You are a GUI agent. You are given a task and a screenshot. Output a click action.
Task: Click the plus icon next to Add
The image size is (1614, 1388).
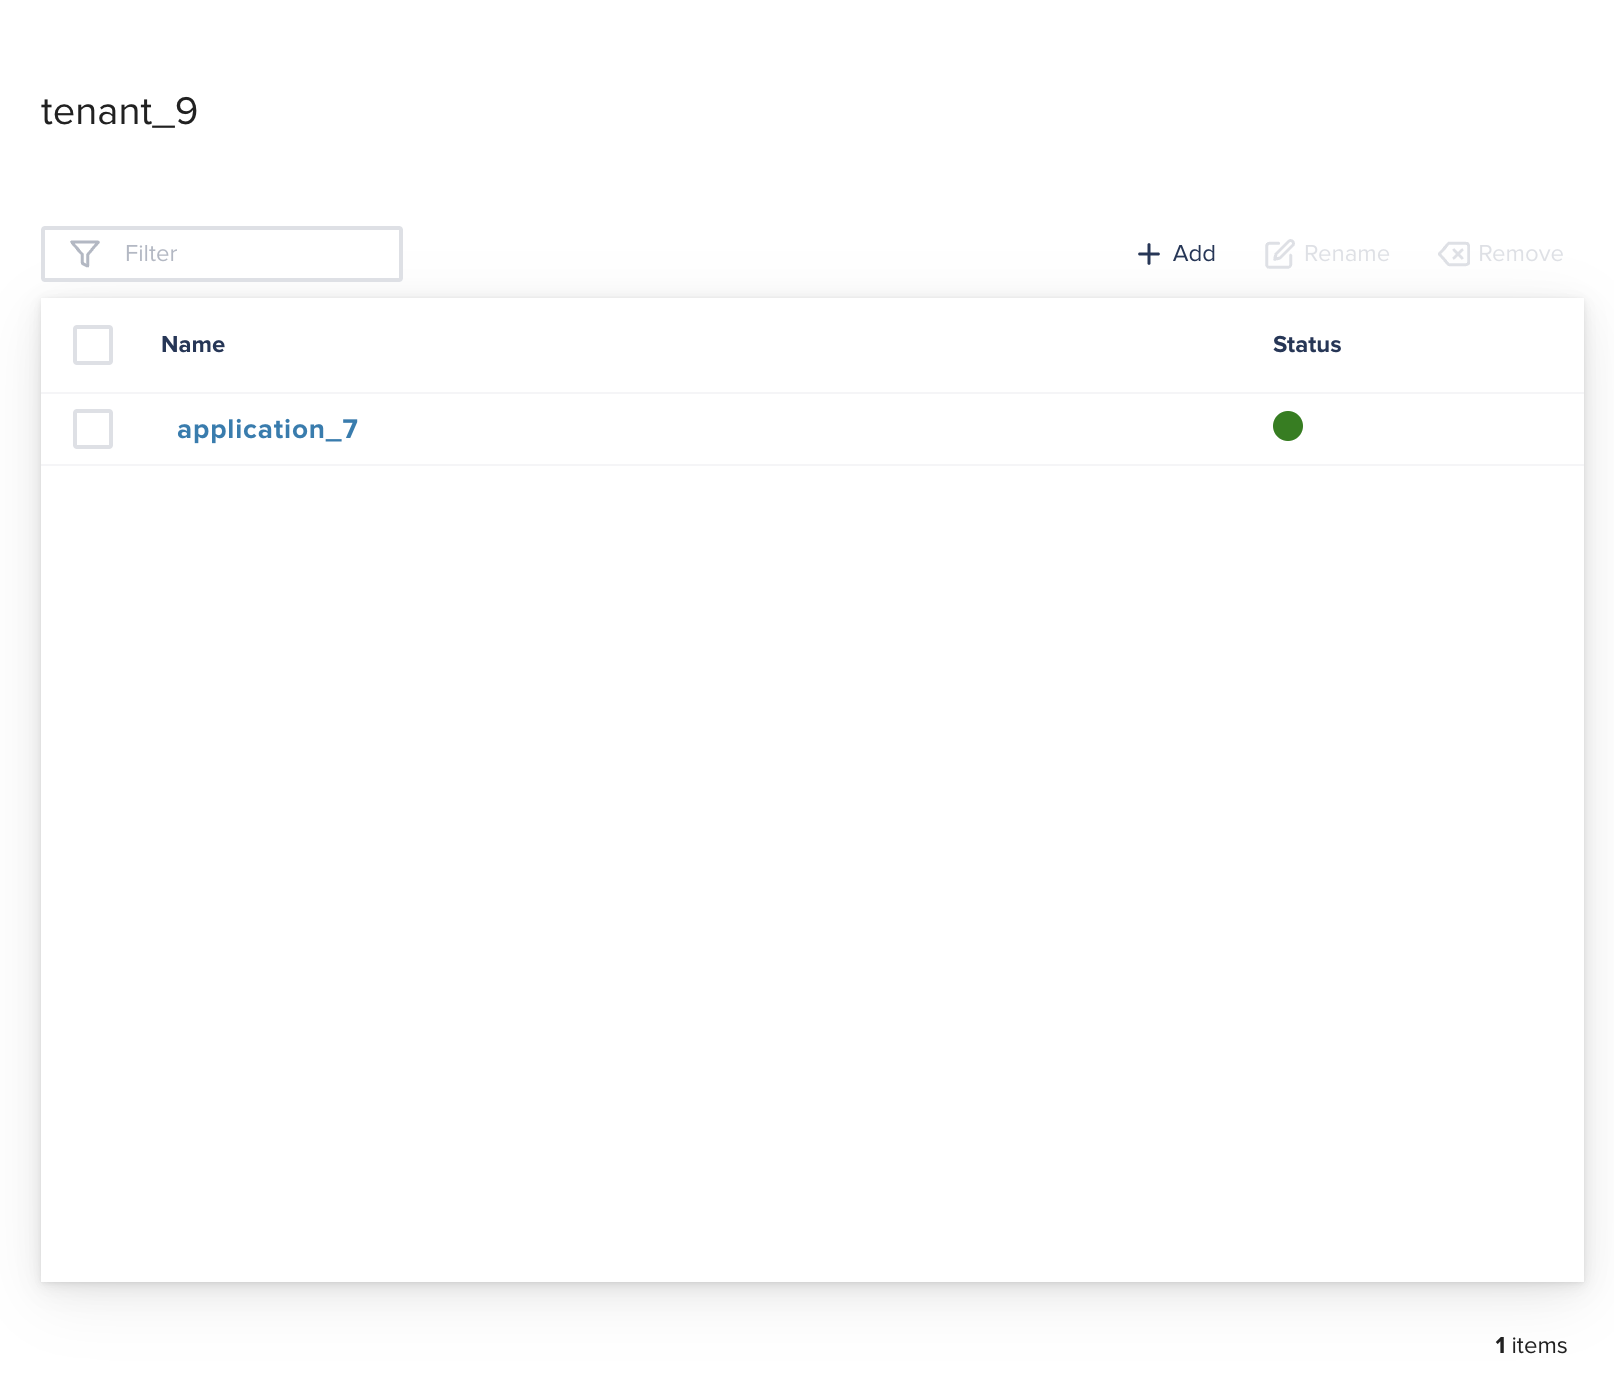[1147, 253]
